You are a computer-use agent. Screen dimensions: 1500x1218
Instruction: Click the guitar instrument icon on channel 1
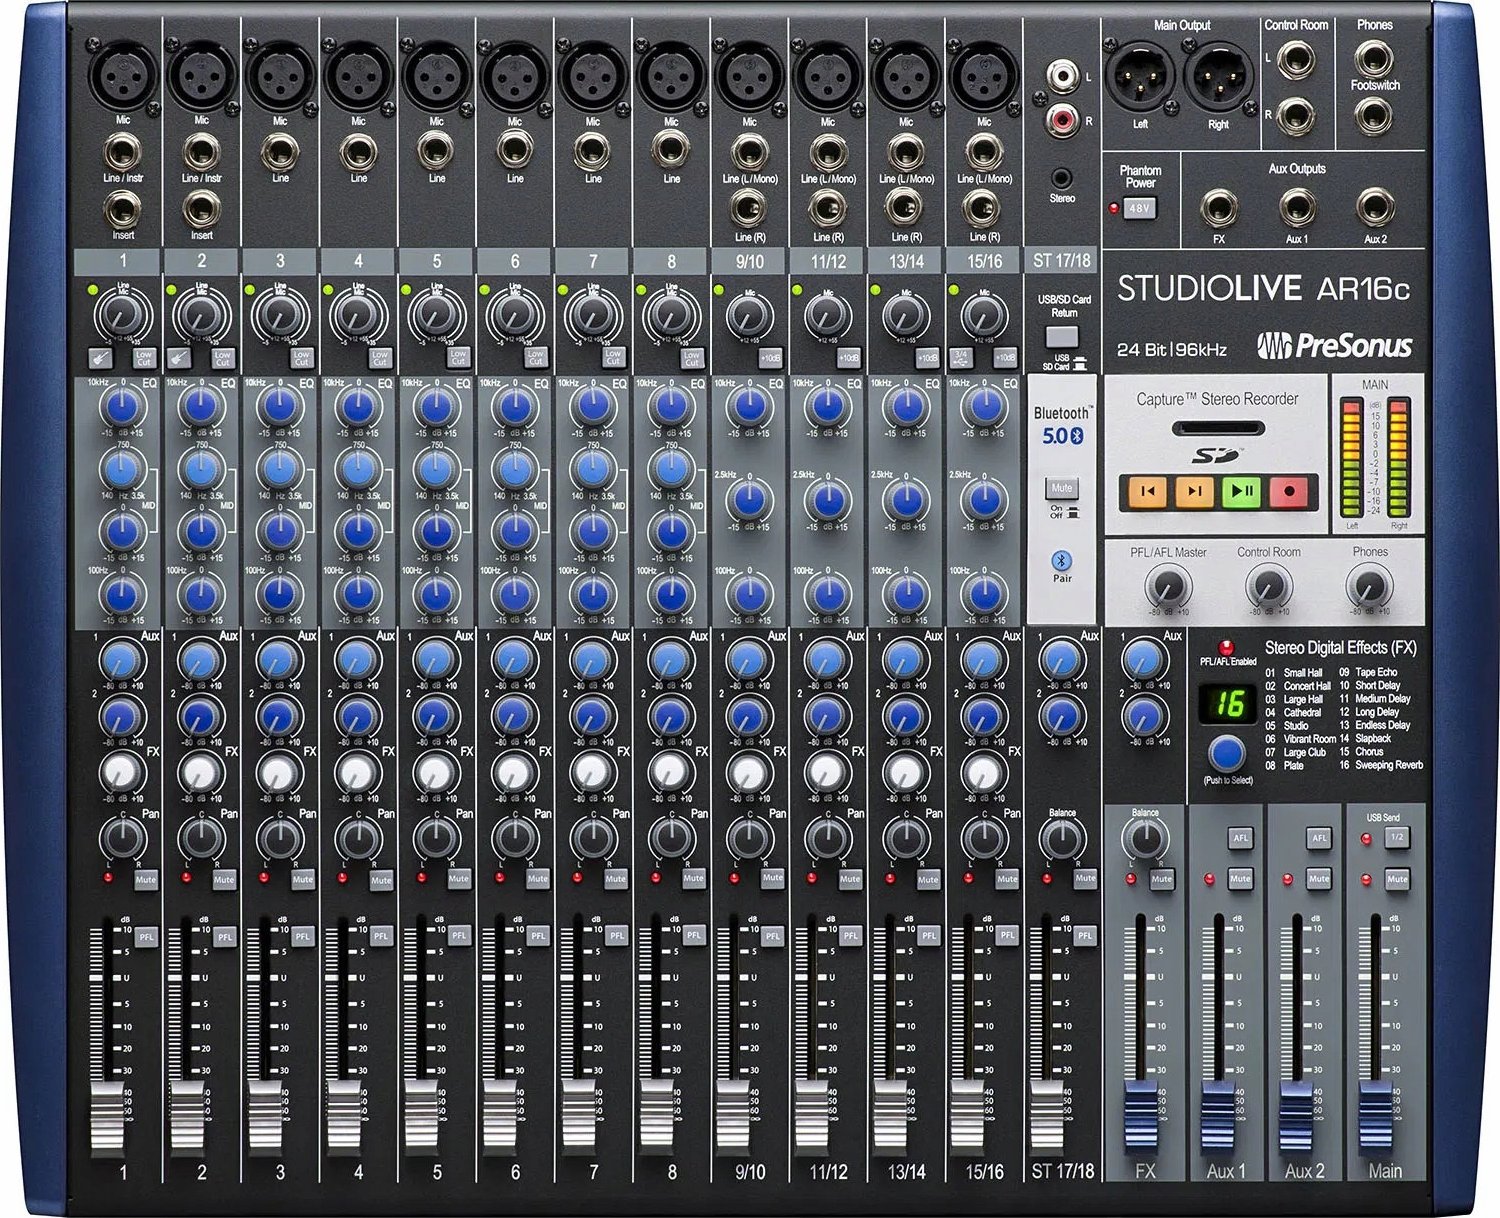point(98,356)
